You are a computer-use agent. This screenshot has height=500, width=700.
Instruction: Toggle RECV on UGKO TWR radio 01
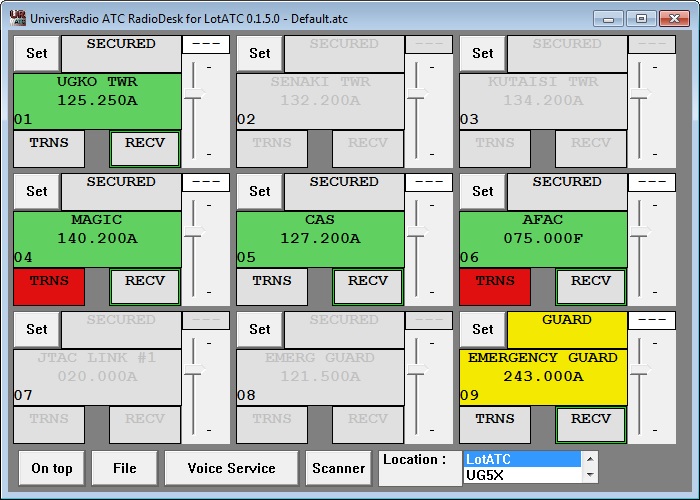coord(145,149)
